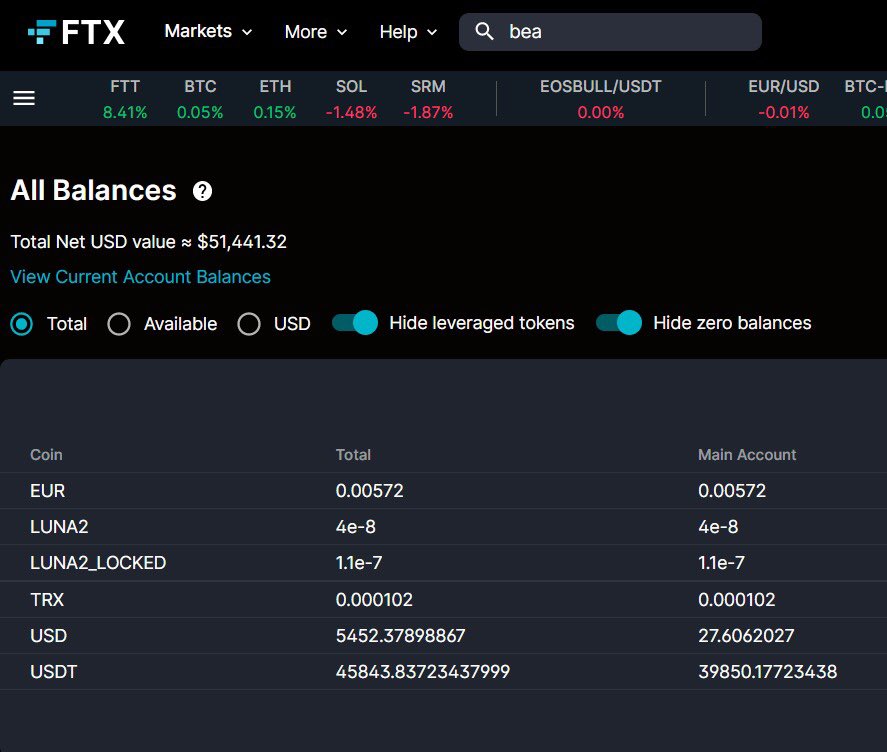Open EUR/USD ticker in market bar
Screen dimensions: 887x752
783,99
